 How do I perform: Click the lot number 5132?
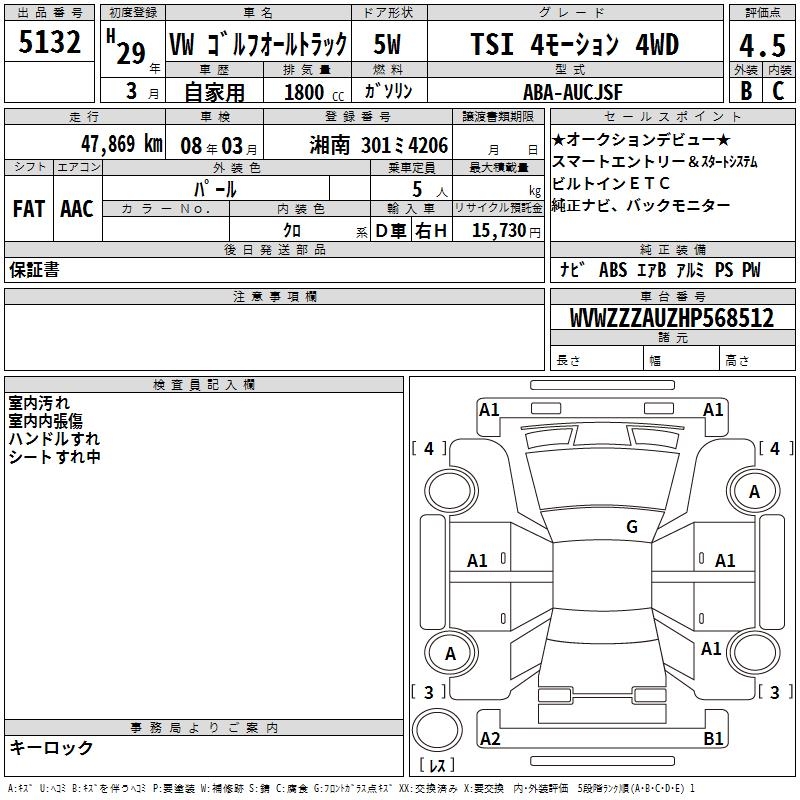(x=49, y=42)
